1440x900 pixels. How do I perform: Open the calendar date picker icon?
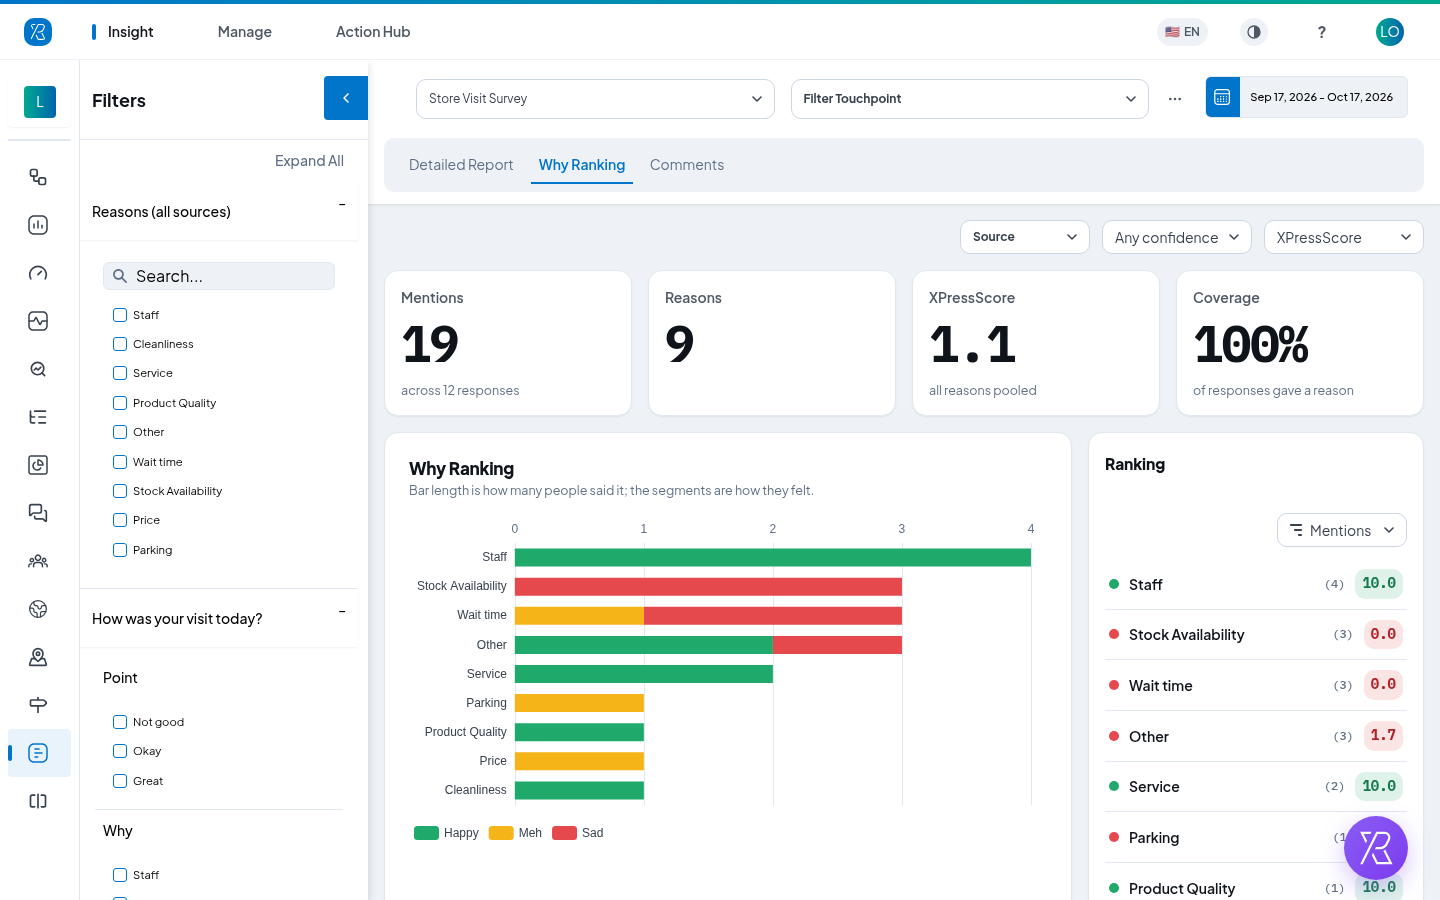point(1222,97)
